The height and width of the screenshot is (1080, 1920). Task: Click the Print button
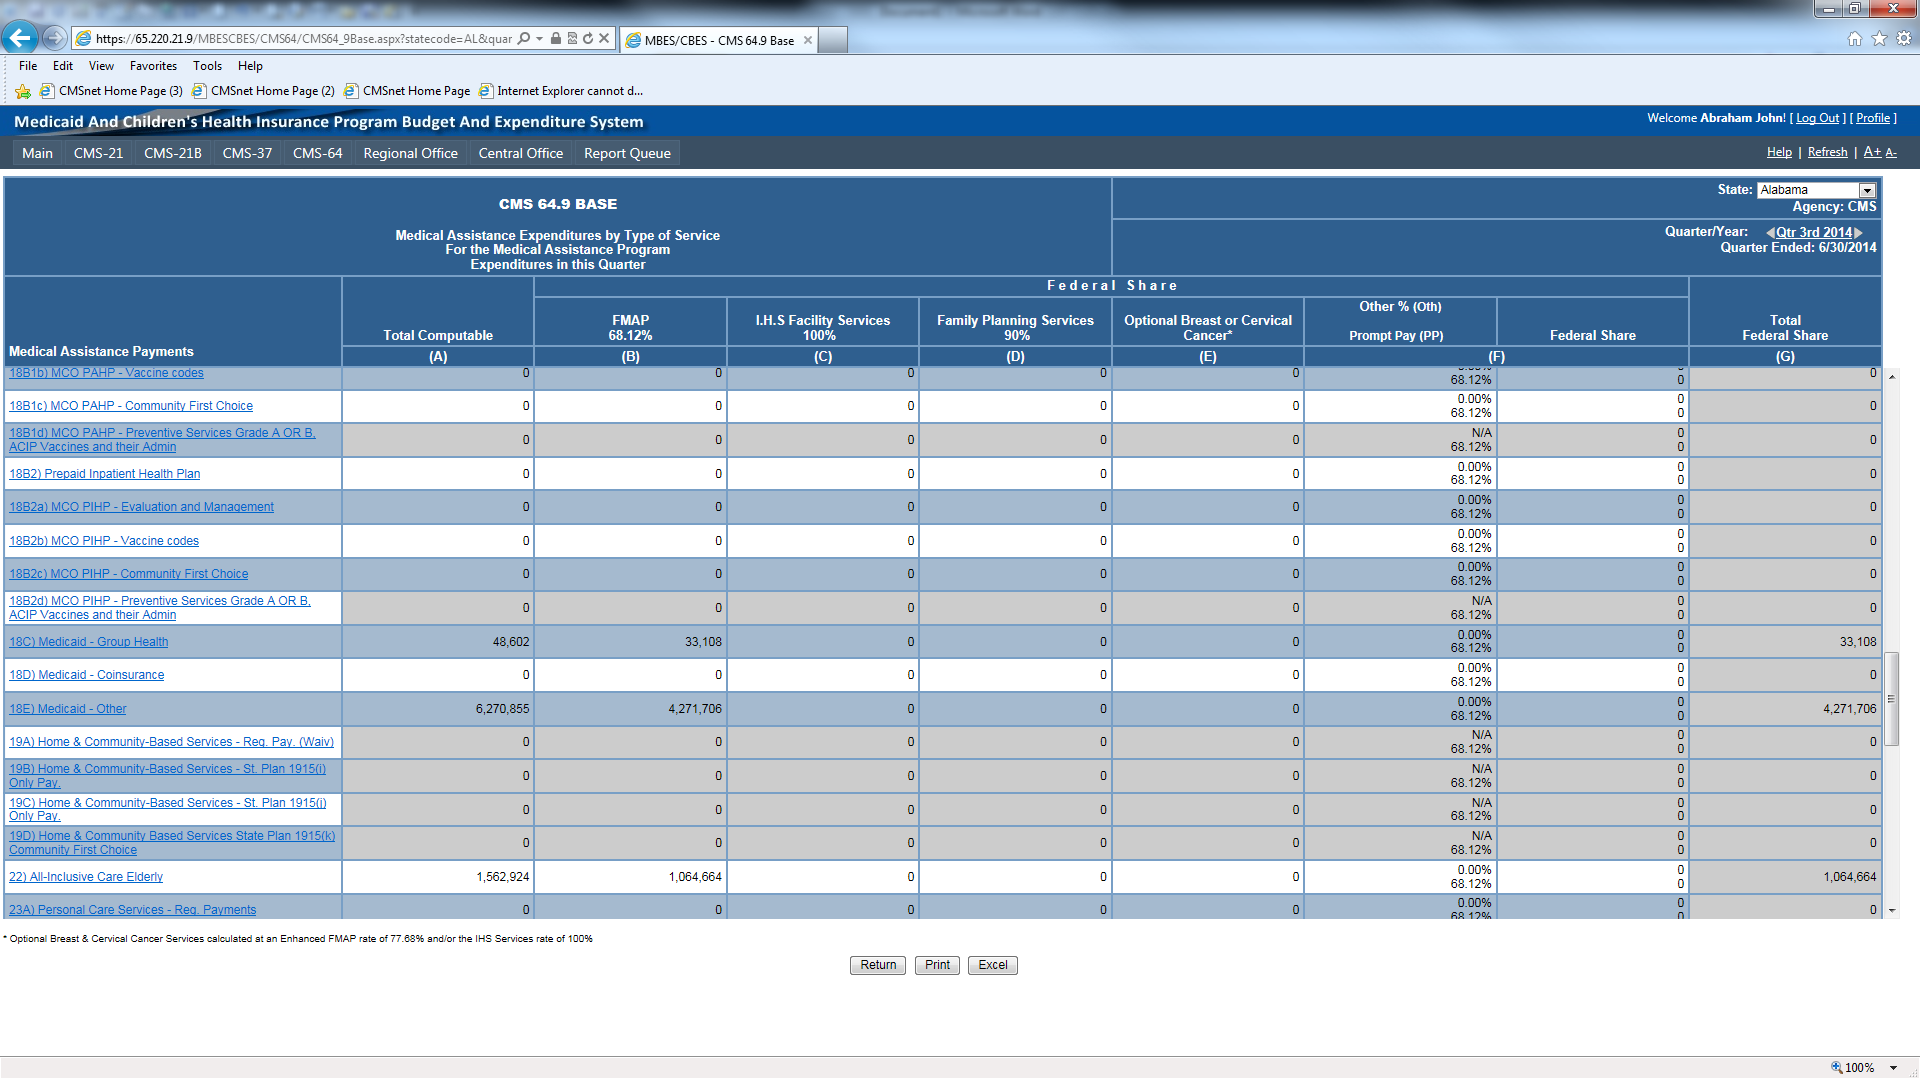(937, 965)
